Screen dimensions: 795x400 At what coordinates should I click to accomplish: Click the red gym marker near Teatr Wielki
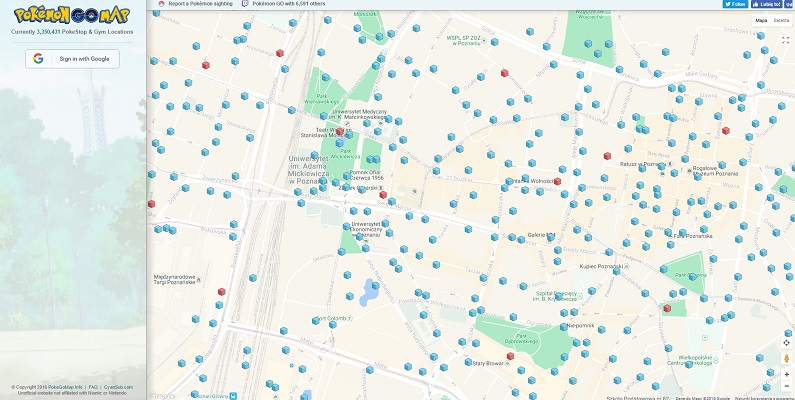[340, 131]
